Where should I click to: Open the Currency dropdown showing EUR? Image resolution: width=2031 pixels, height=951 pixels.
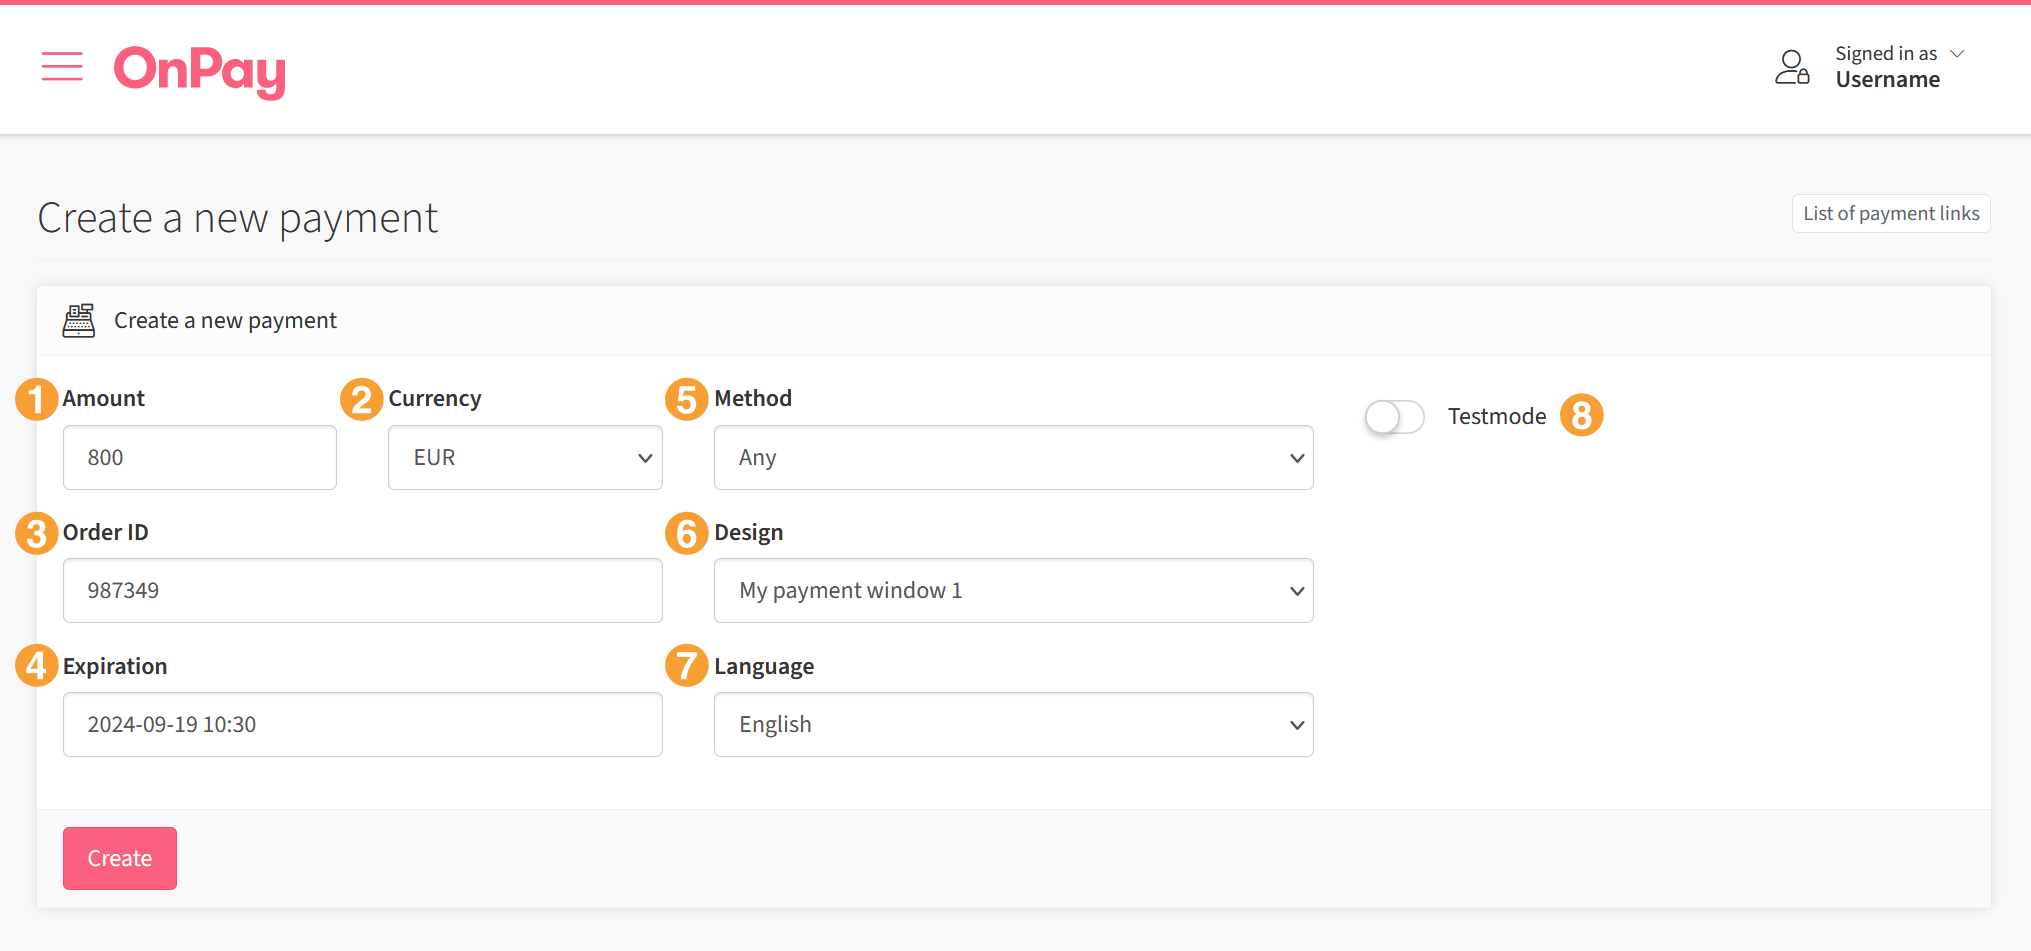pyautogui.click(x=524, y=457)
